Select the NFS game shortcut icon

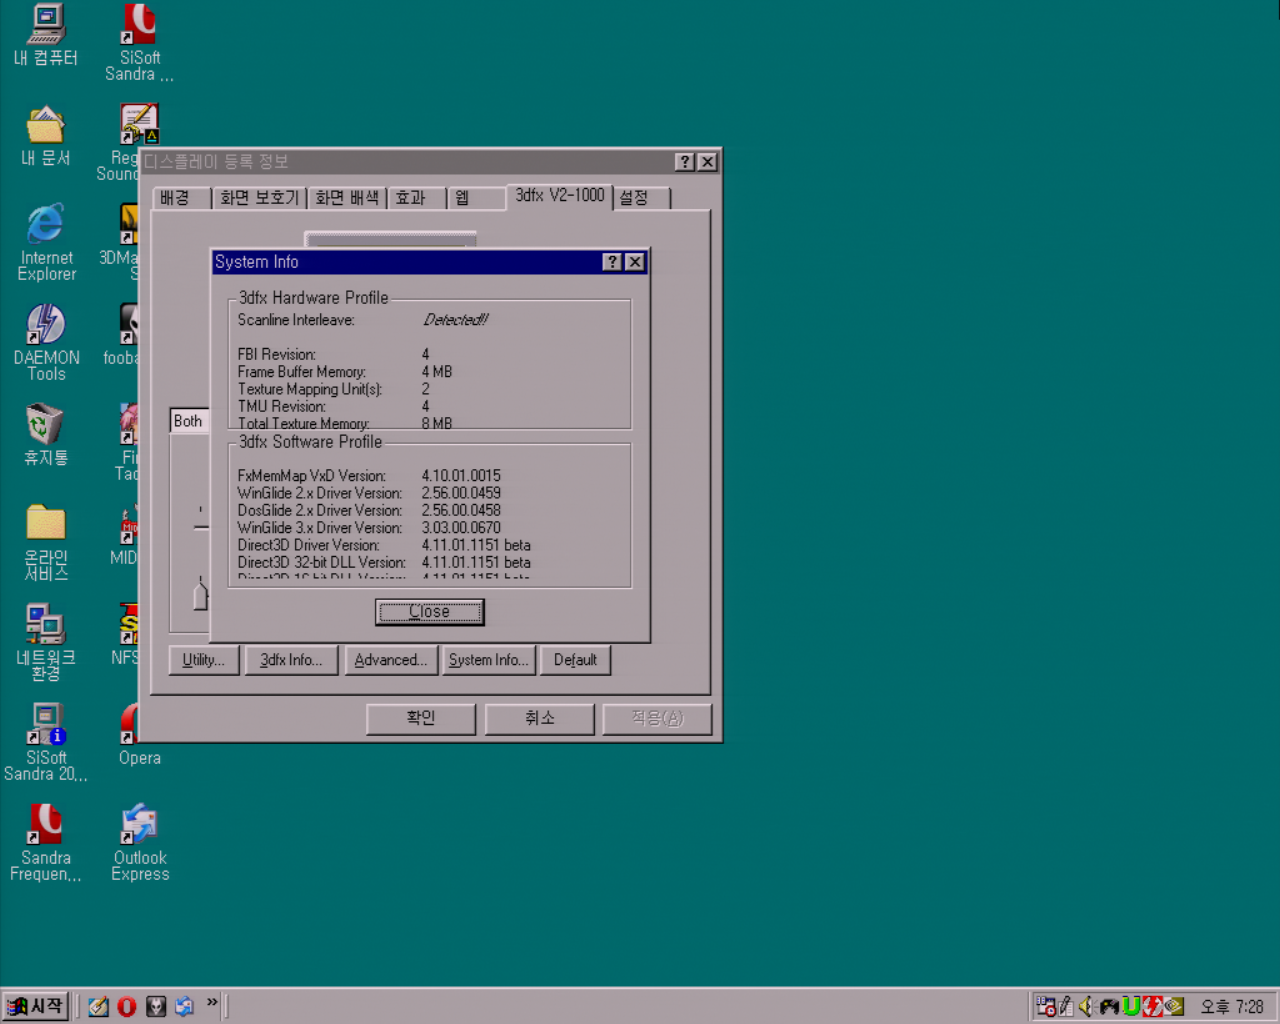(x=129, y=624)
